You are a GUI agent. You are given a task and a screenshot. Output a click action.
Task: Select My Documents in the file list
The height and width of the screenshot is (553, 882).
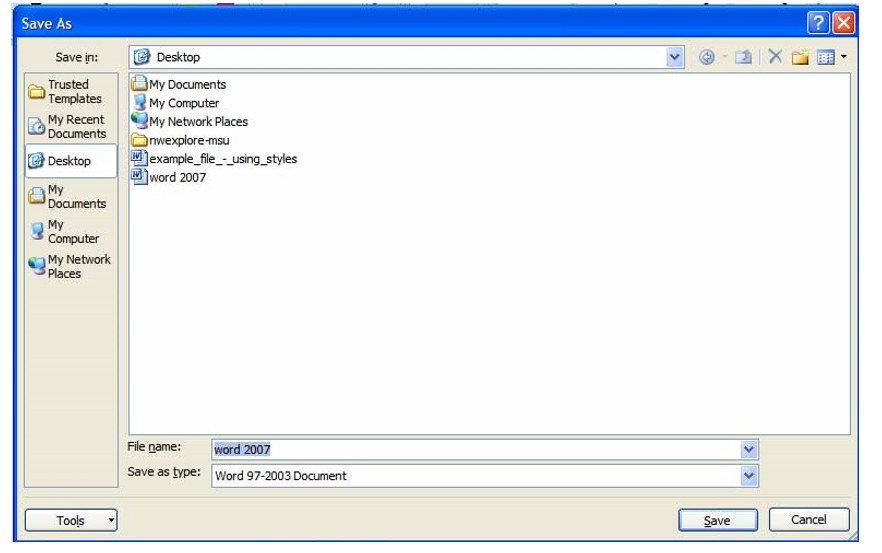coord(179,84)
